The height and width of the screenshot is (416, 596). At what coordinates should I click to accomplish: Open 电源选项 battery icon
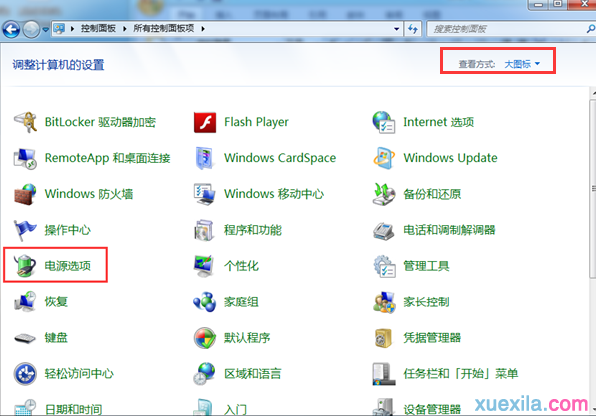[25, 265]
